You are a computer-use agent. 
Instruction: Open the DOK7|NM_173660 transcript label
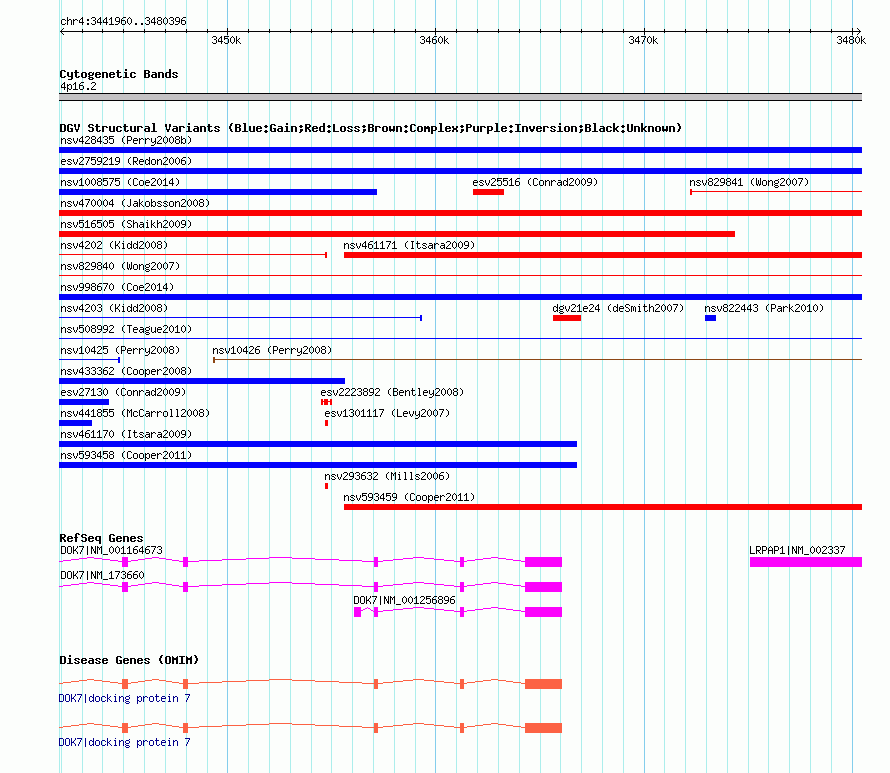(102, 575)
